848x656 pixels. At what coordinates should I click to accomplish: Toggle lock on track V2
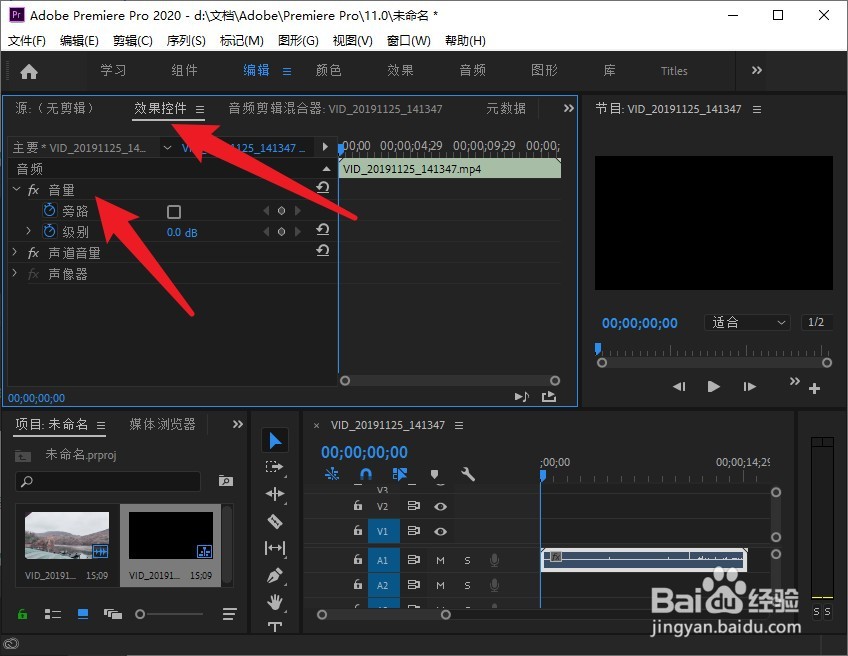tap(357, 506)
